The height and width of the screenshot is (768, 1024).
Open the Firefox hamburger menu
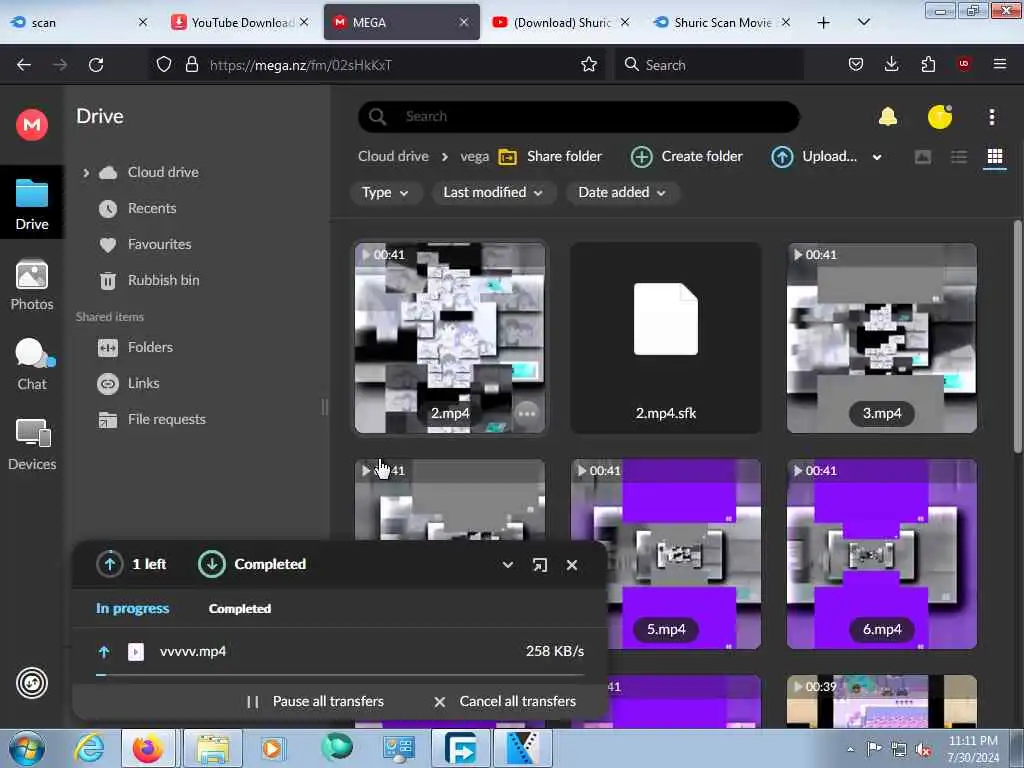click(999, 64)
